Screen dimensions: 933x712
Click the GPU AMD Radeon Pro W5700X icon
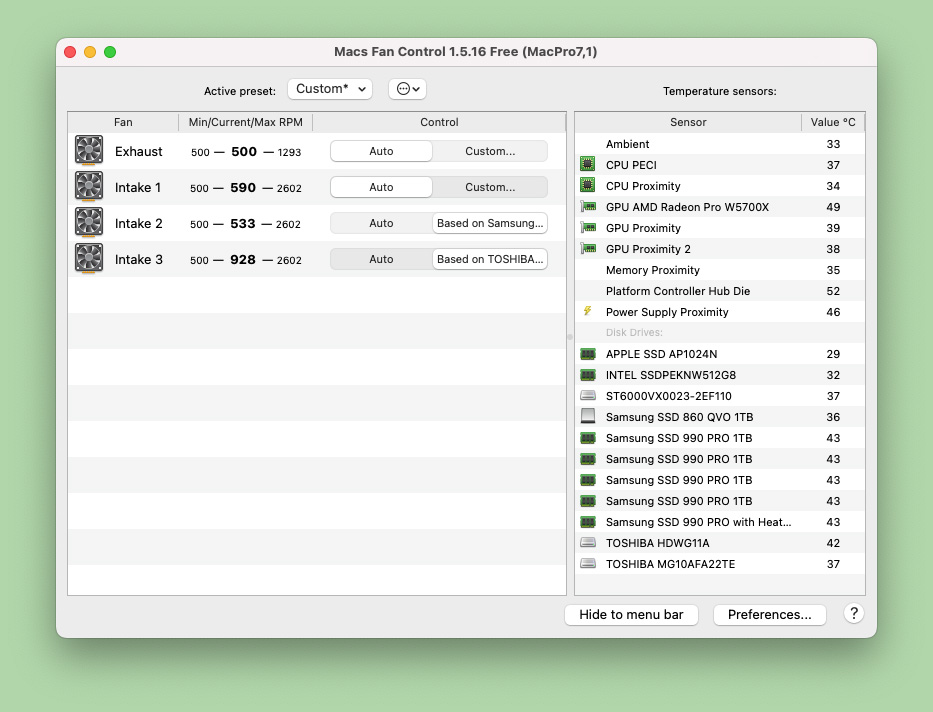(588, 207)
